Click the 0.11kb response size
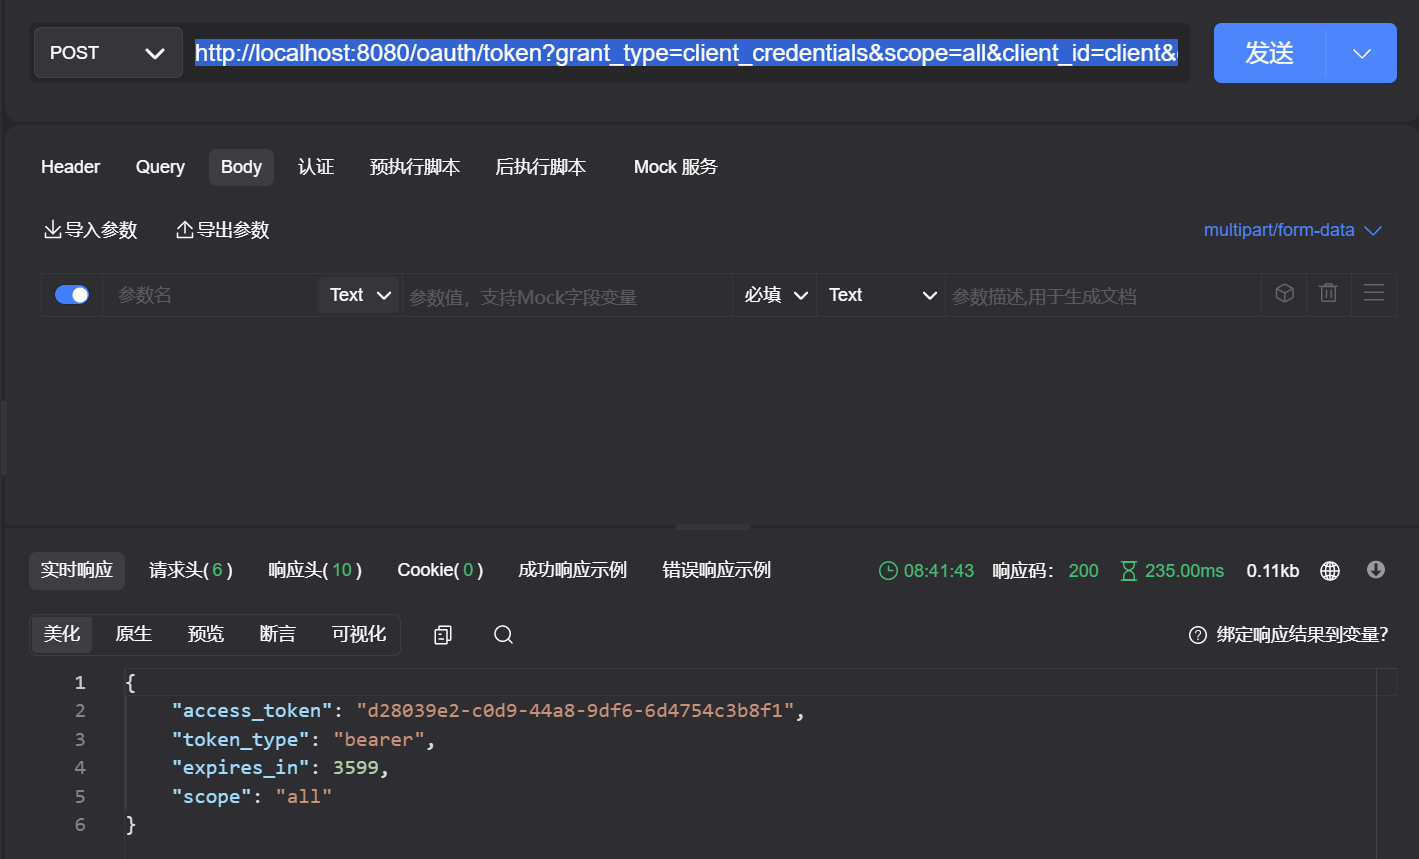Screen dimensions: 1419x859 click(x=1273, y=571)
